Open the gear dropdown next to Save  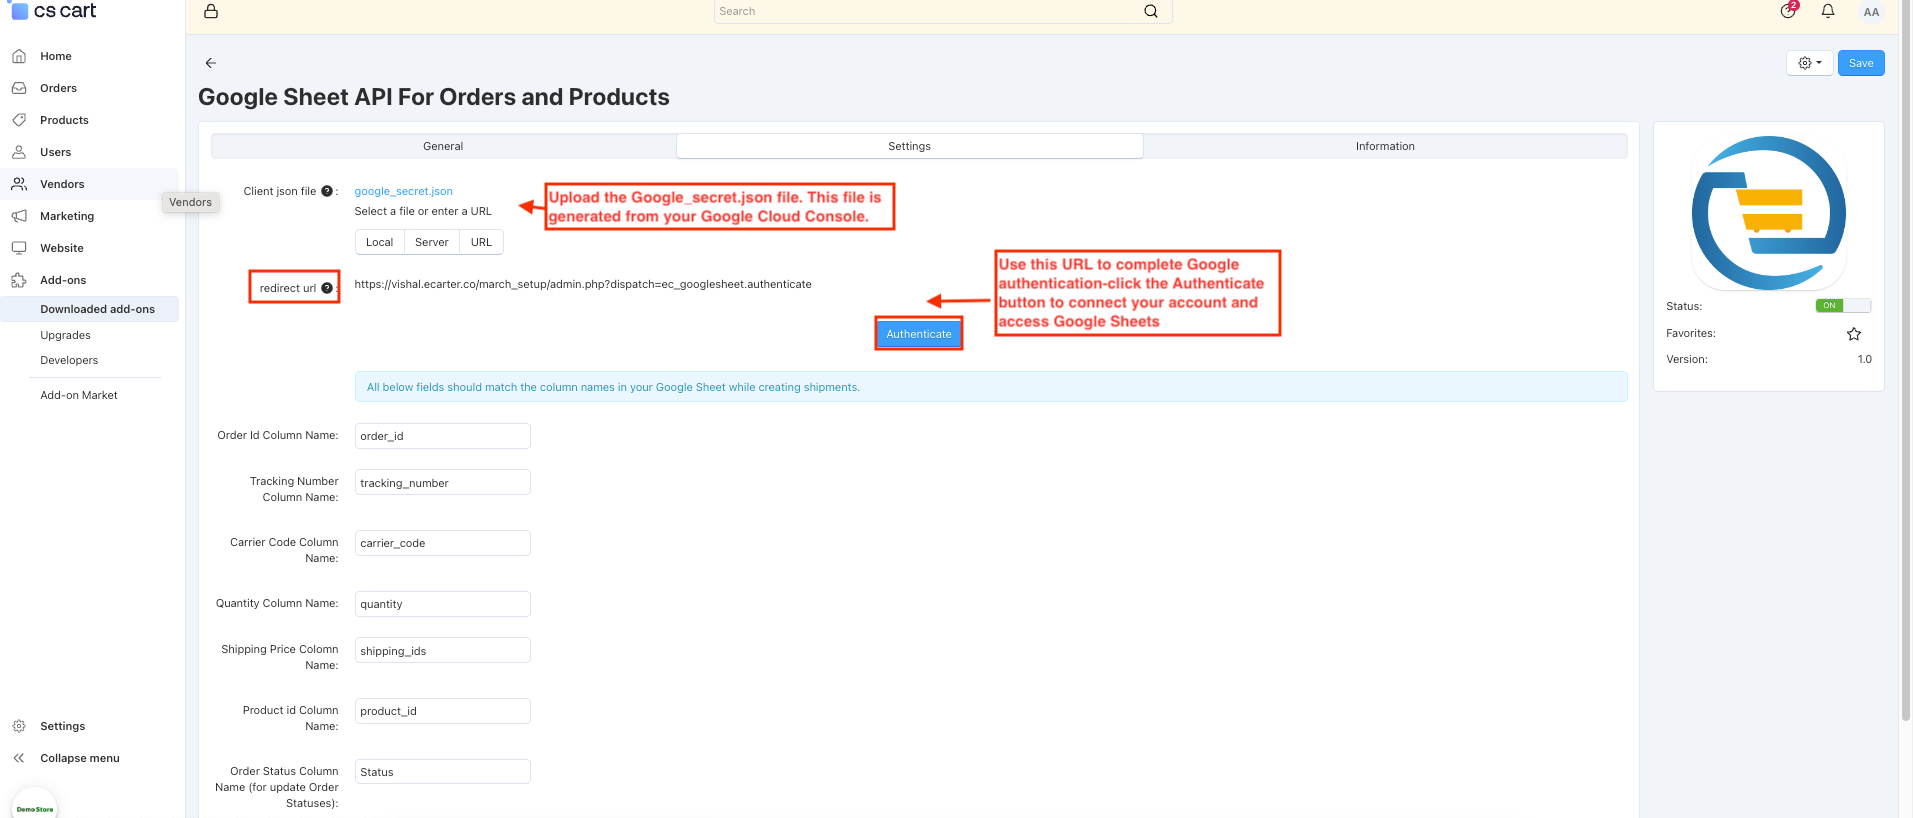point(1809,63)
